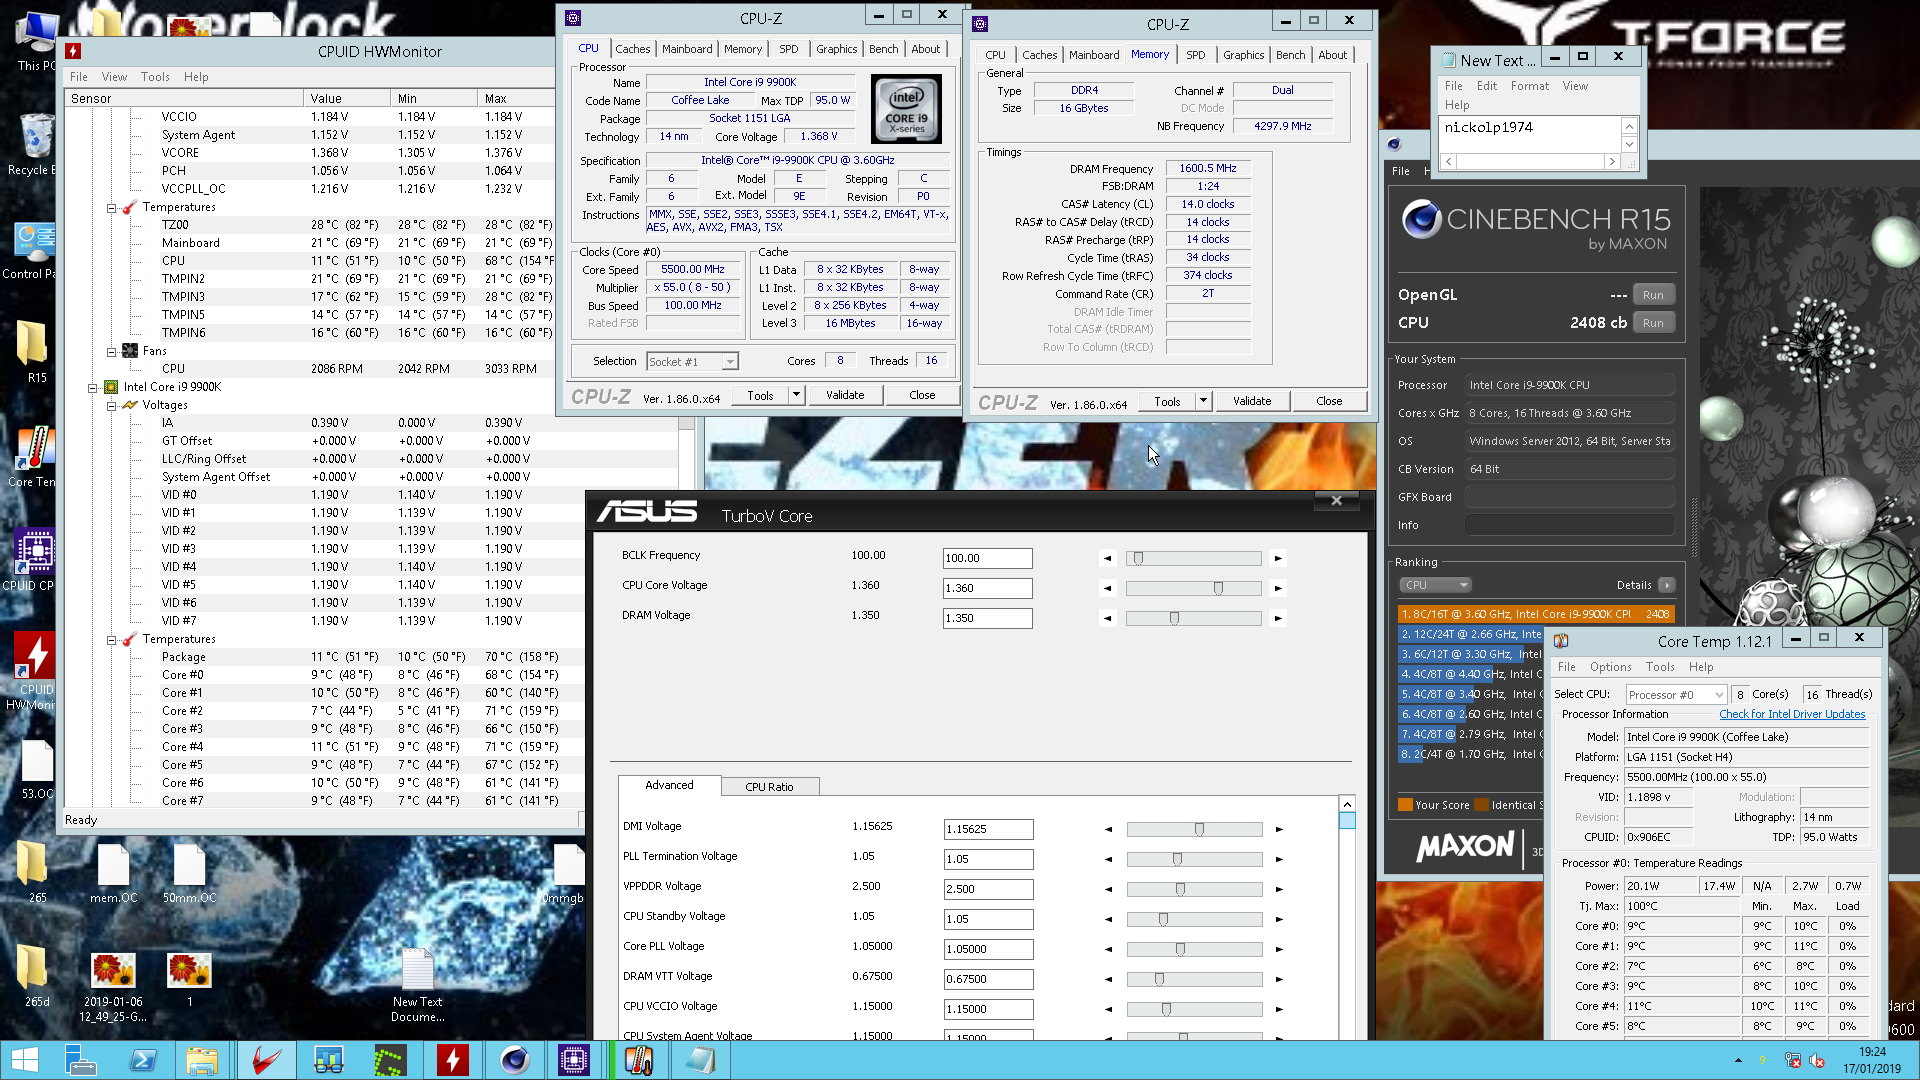Click the HWMonitor Sensor column header
1920x1080 pixels.
point(185,98)
